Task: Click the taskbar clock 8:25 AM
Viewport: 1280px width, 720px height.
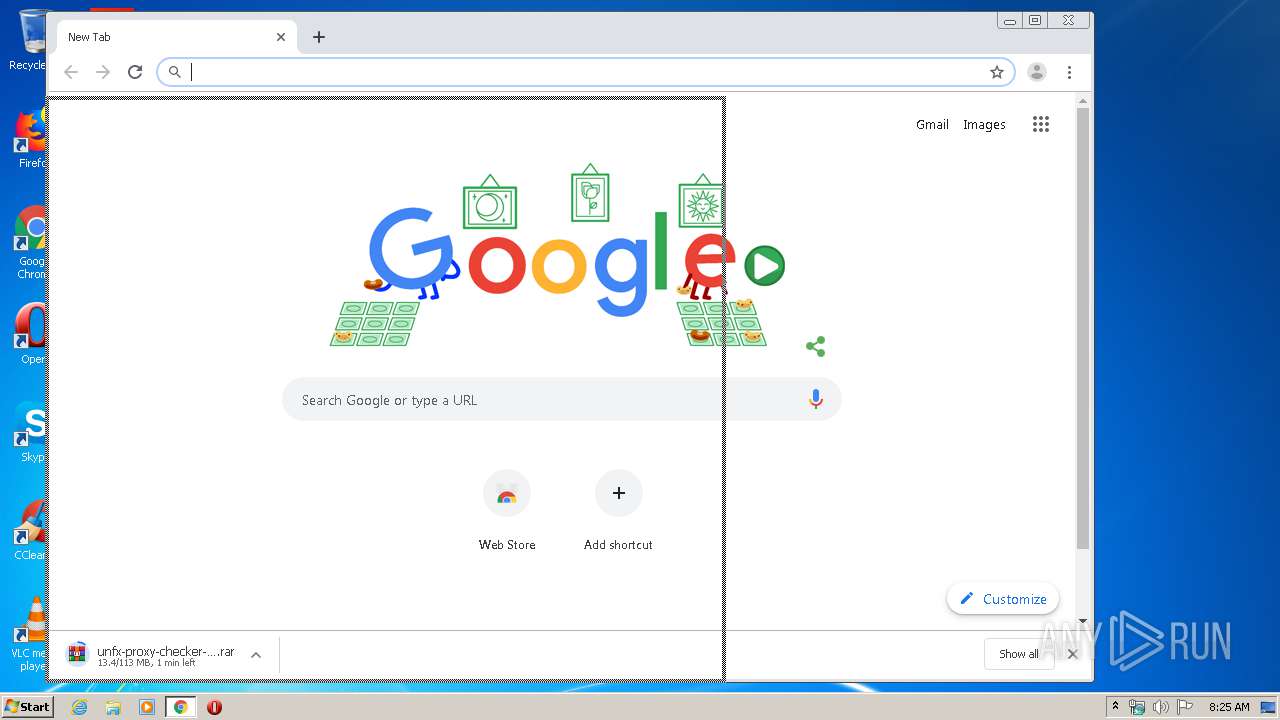Action: 1229,707
